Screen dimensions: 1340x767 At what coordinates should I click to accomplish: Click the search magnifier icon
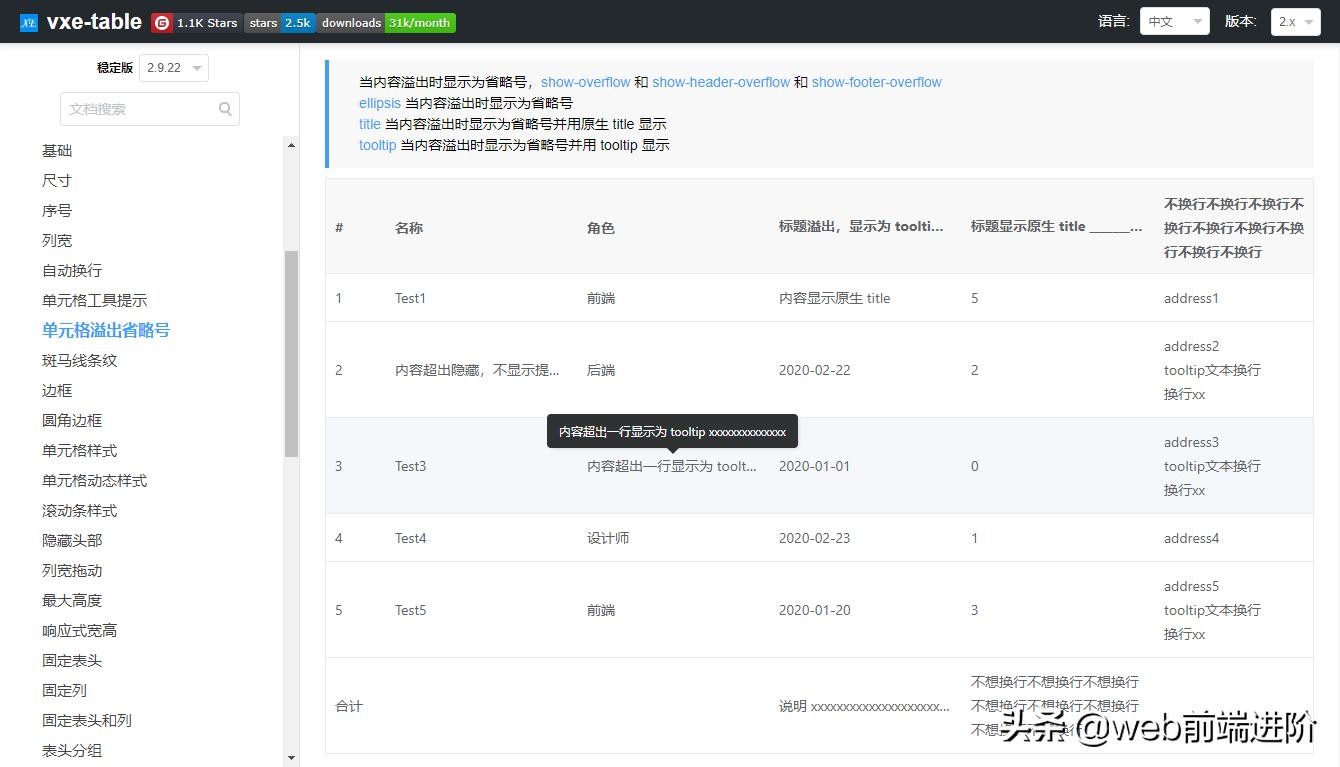[225, 109]
